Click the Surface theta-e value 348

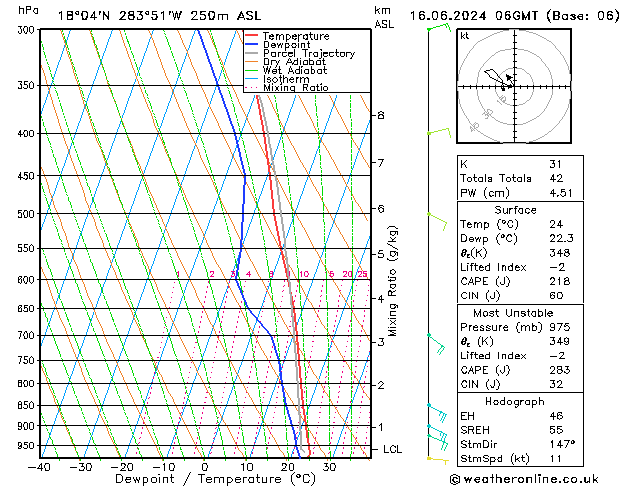point(560,253)
